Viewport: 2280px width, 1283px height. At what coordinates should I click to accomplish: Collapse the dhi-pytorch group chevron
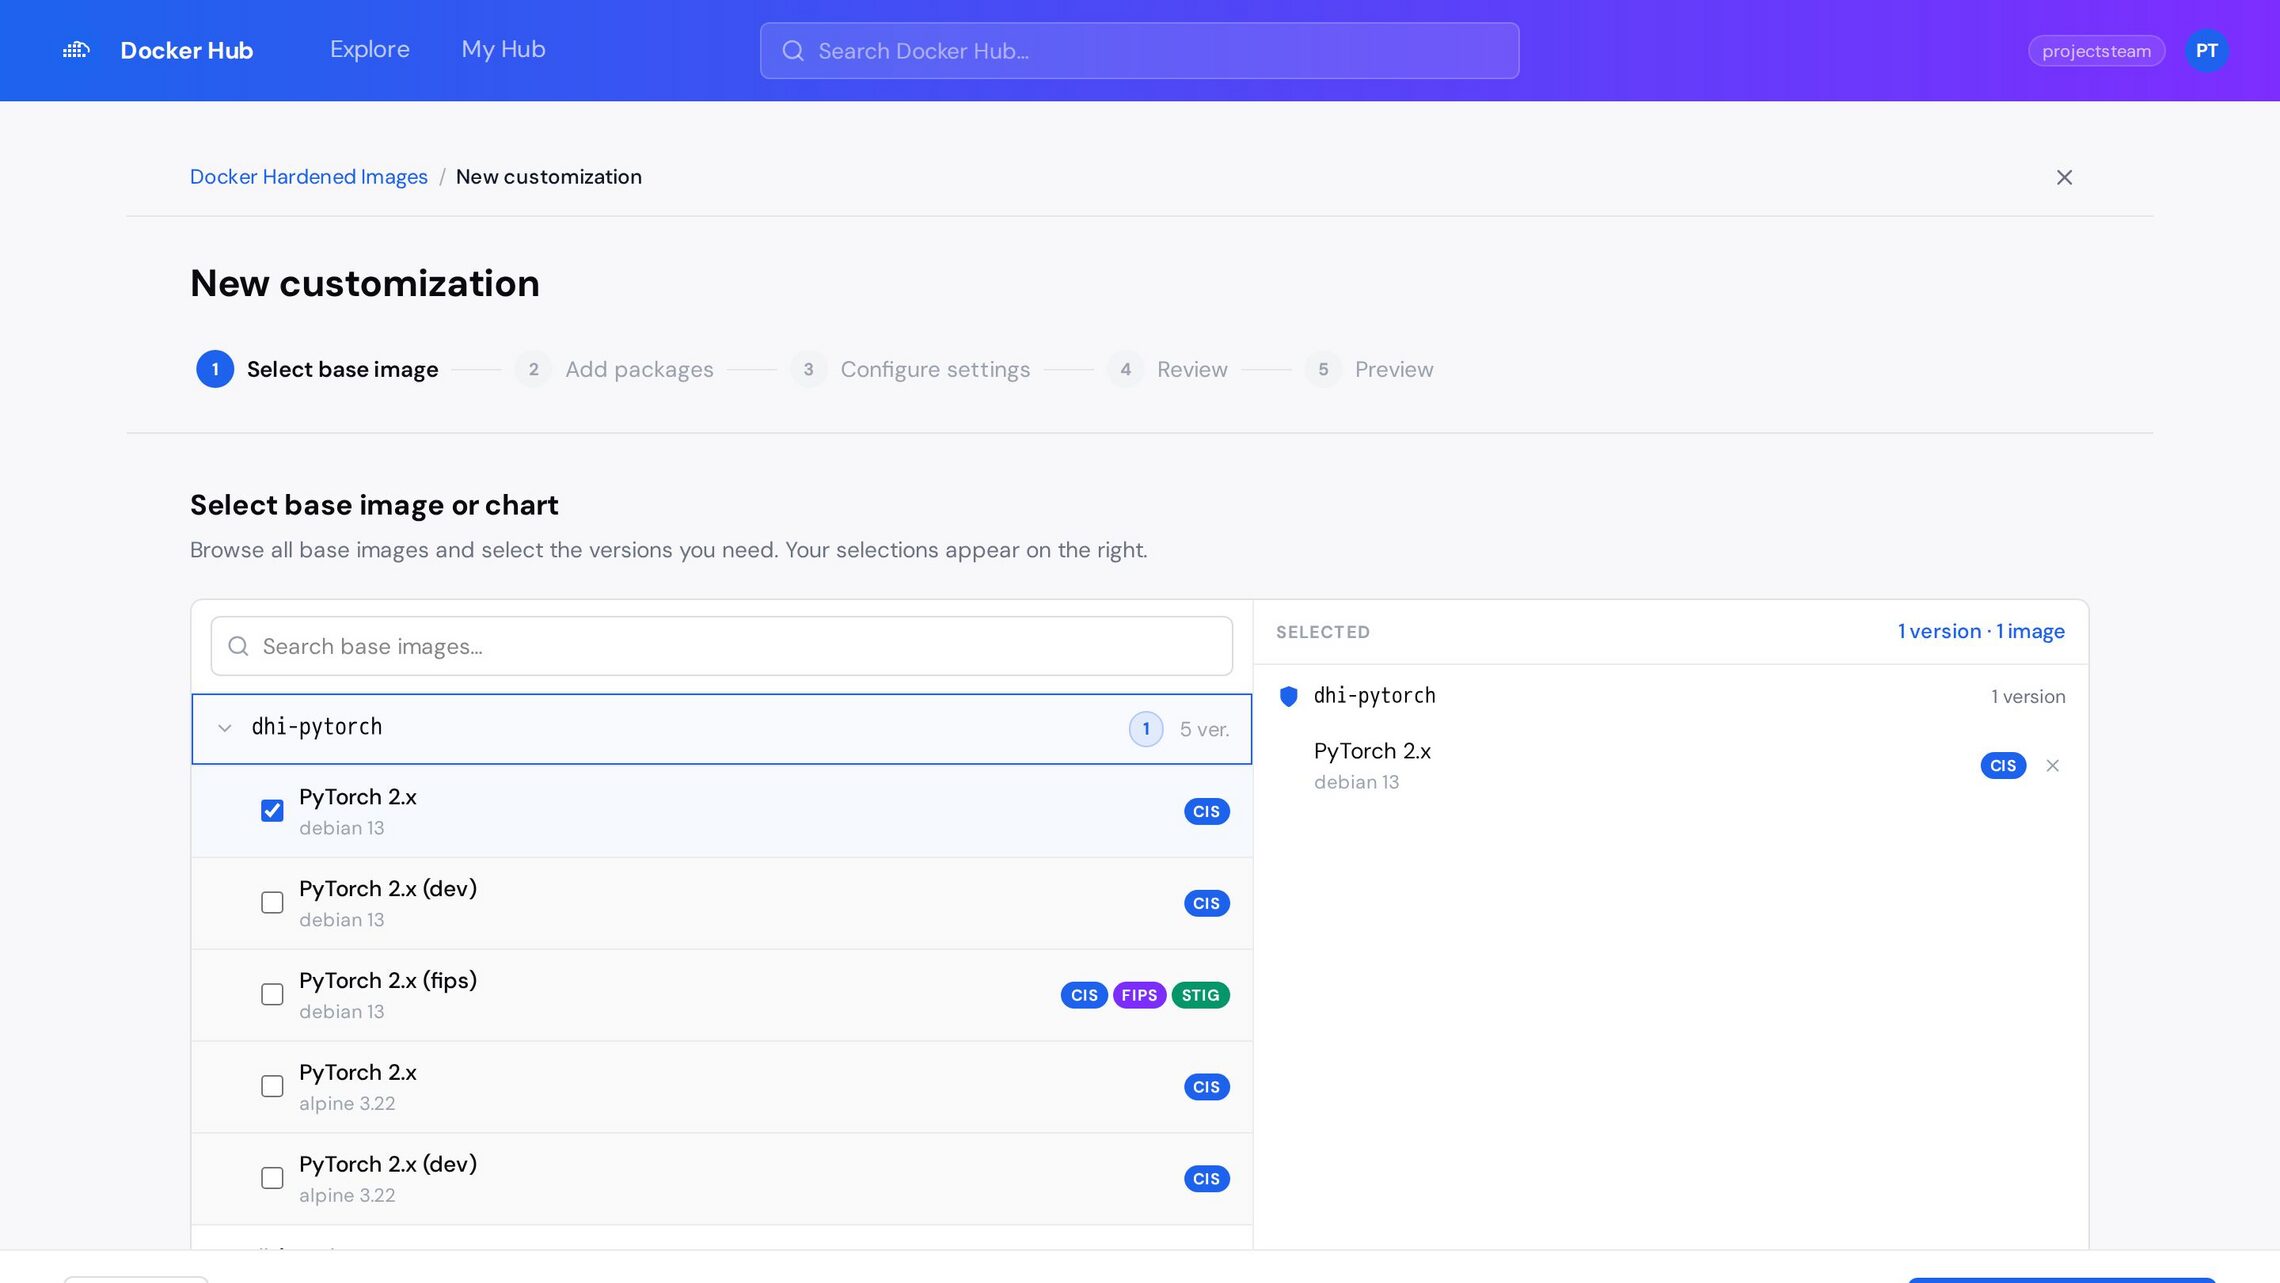point(225,729)
